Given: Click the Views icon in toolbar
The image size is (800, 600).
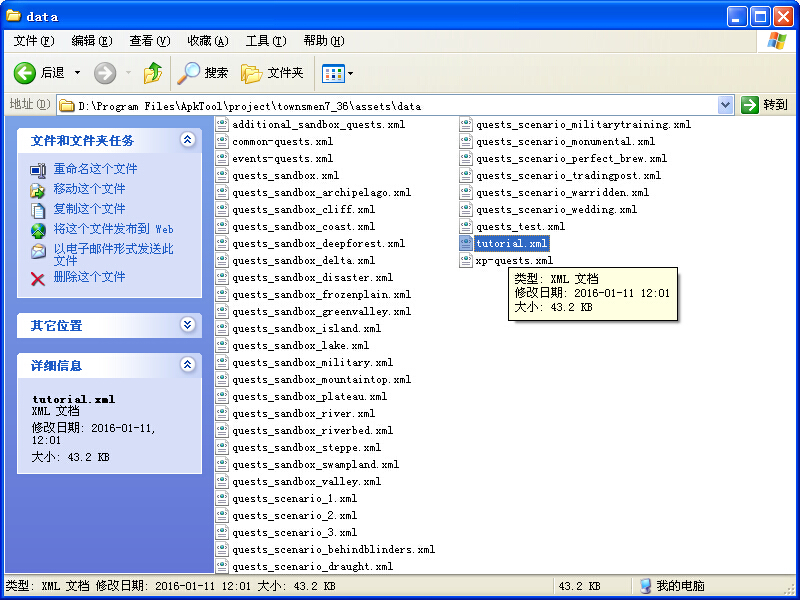Looking at the screenshot, I should [x=333, y=73].
